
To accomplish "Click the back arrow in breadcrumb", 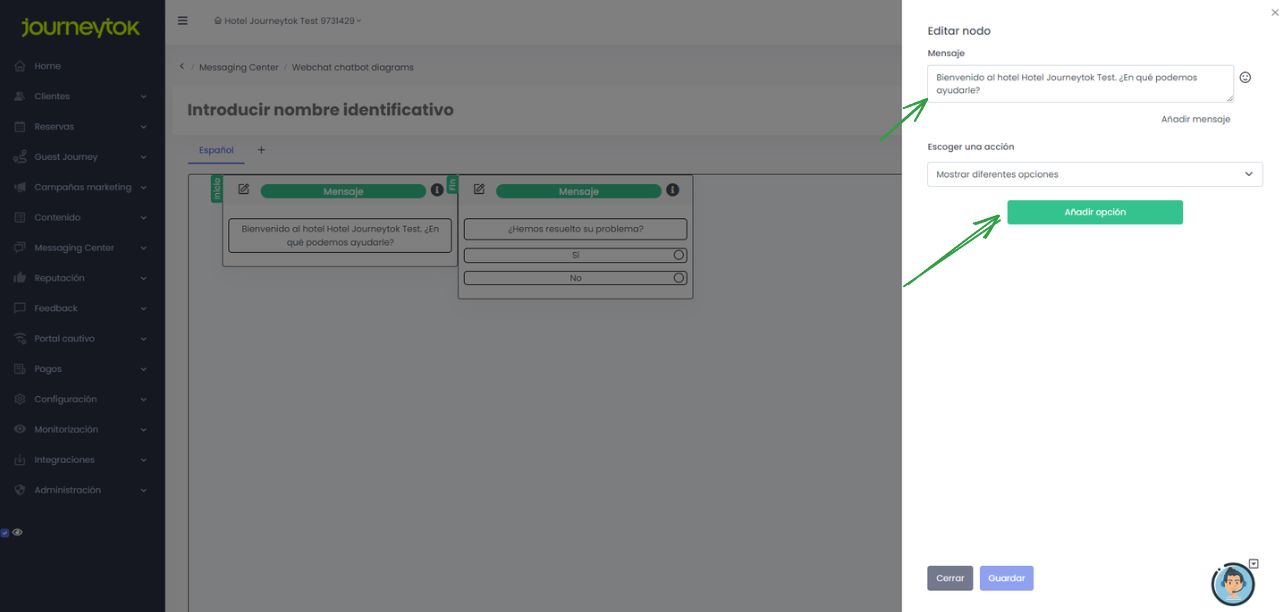I will (181, 67).
